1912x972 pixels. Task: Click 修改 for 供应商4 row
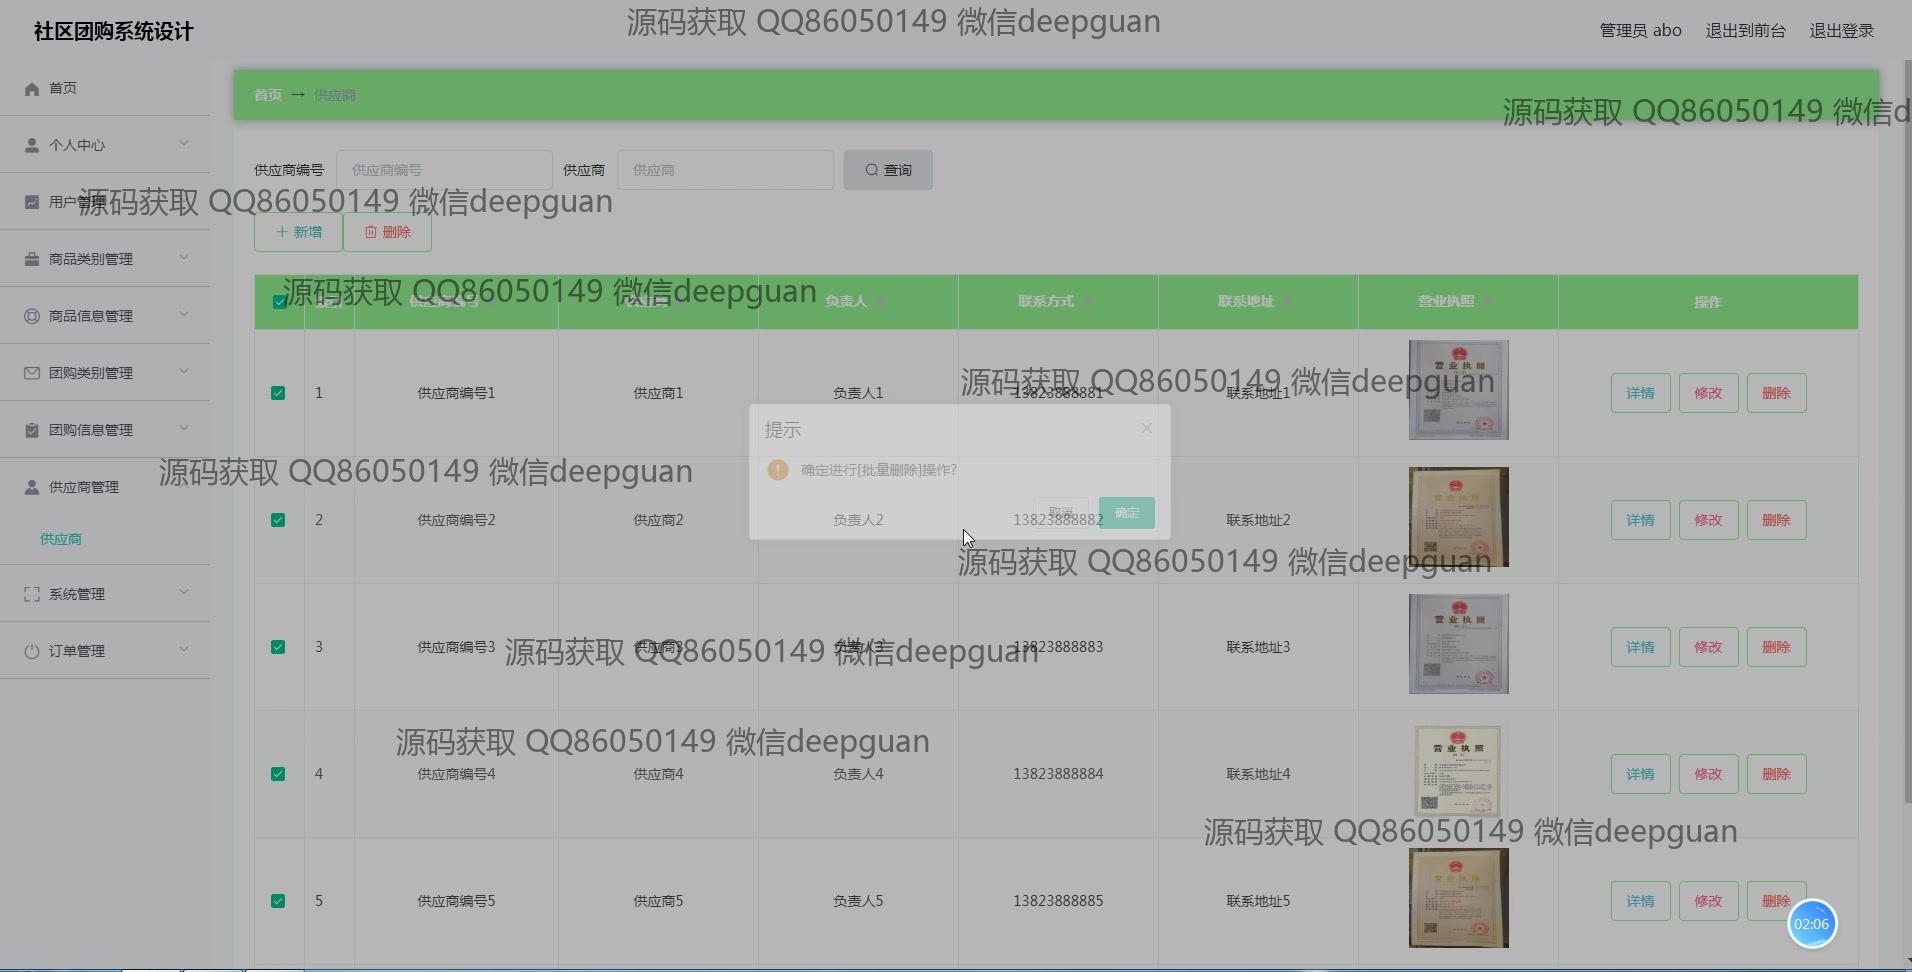(1708, 774)
